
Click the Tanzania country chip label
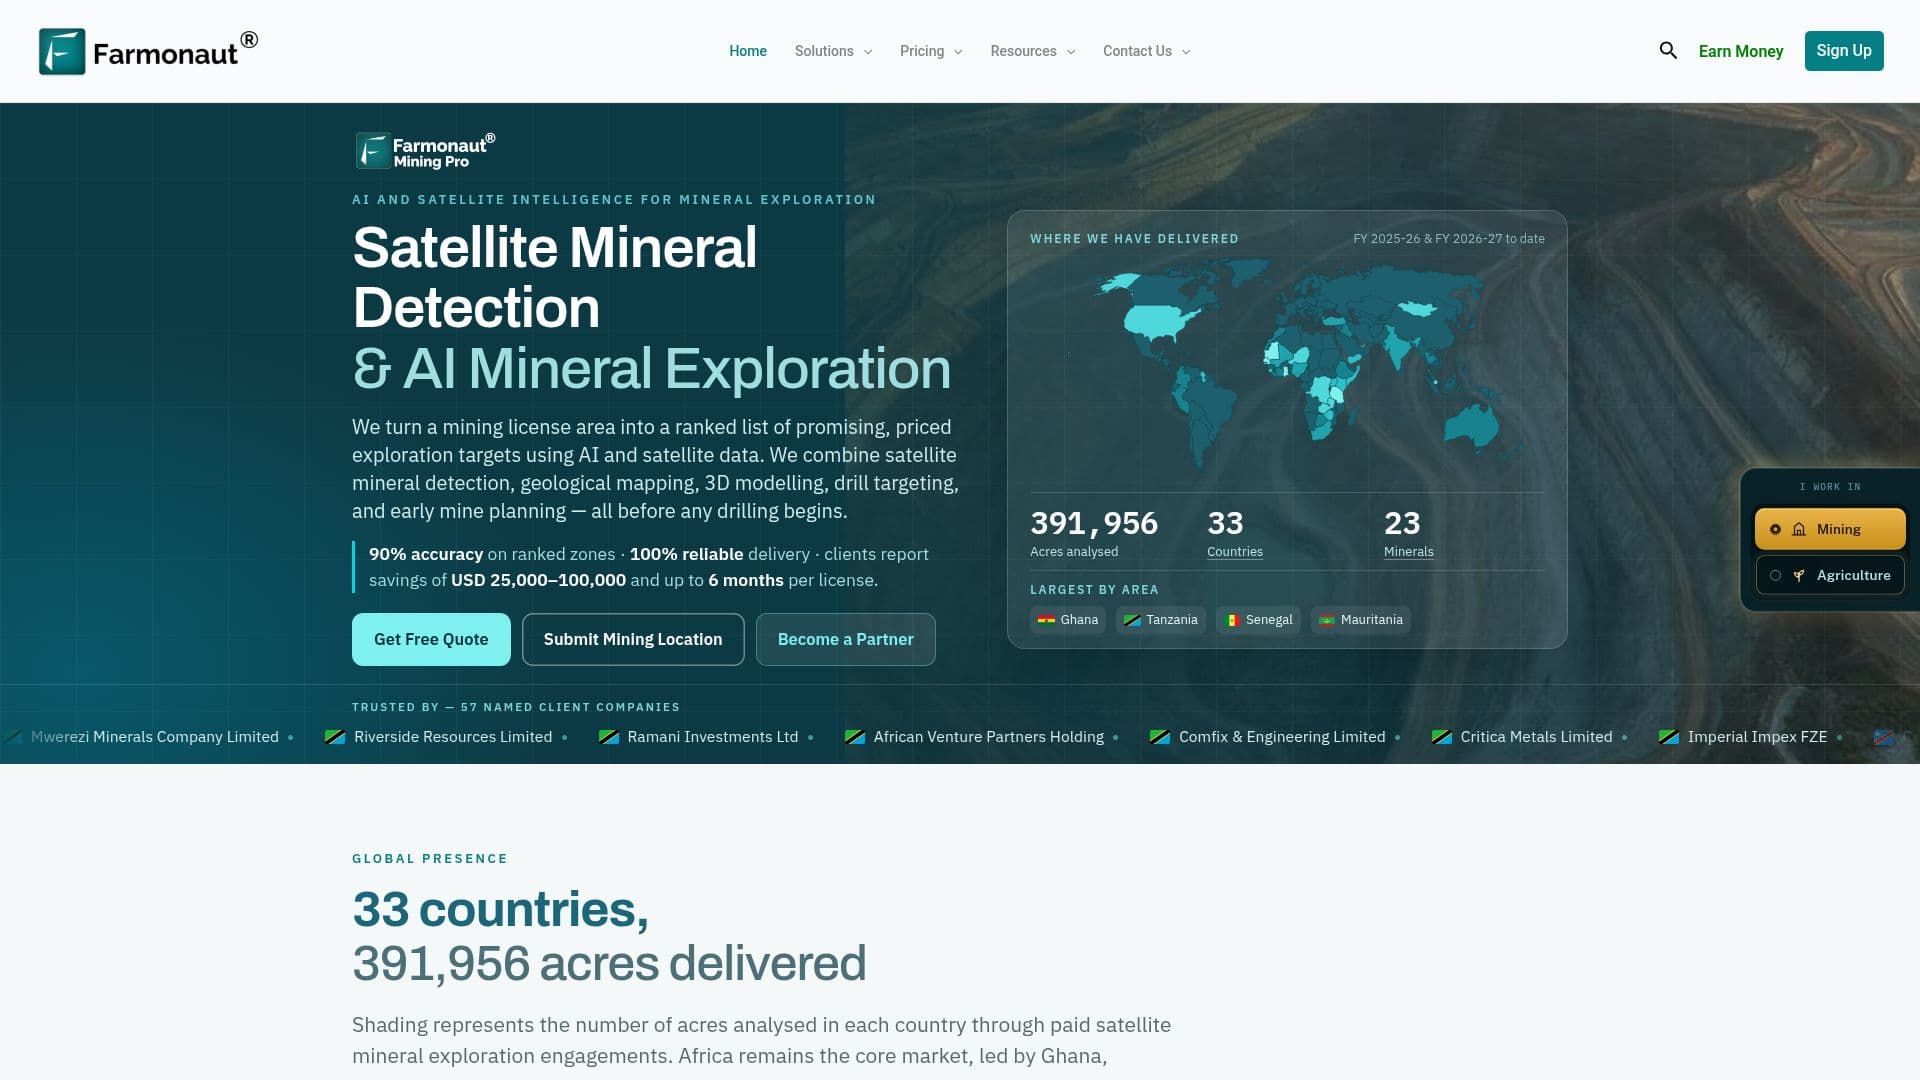[x=1172, y=620]
